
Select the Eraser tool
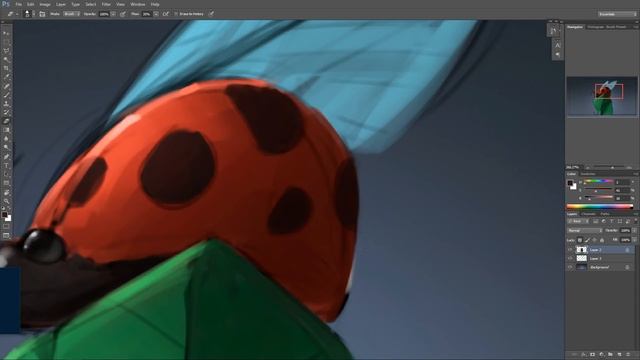(x=6, y=121)
